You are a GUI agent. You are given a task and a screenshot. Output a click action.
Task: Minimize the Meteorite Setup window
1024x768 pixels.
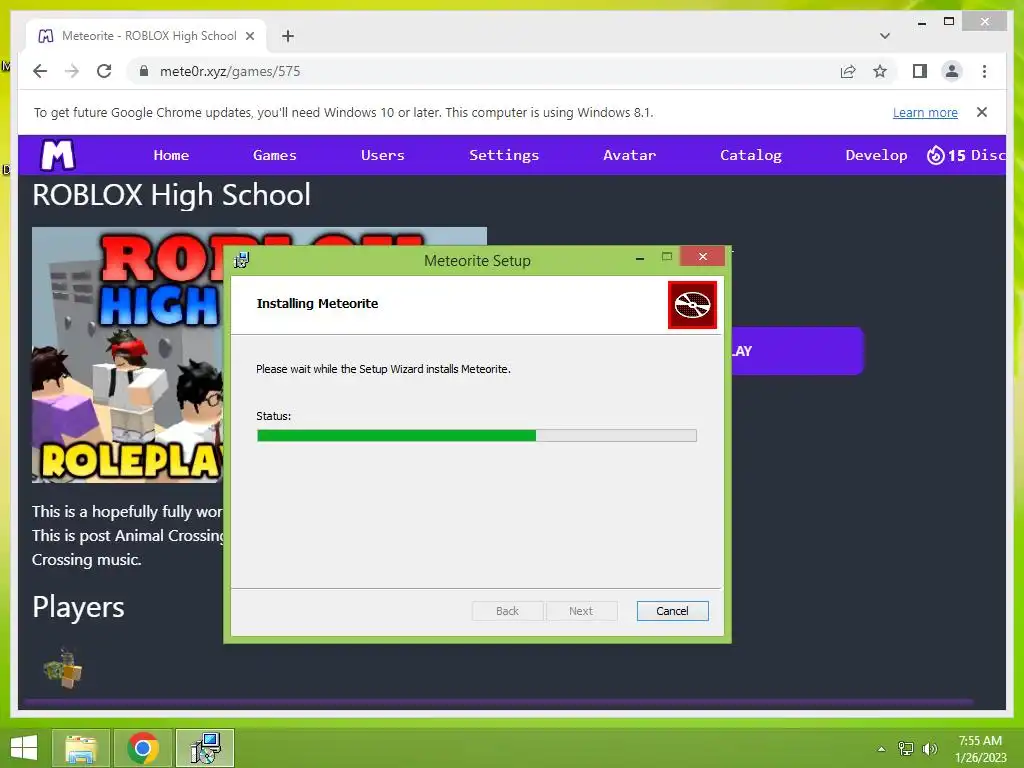640,257
